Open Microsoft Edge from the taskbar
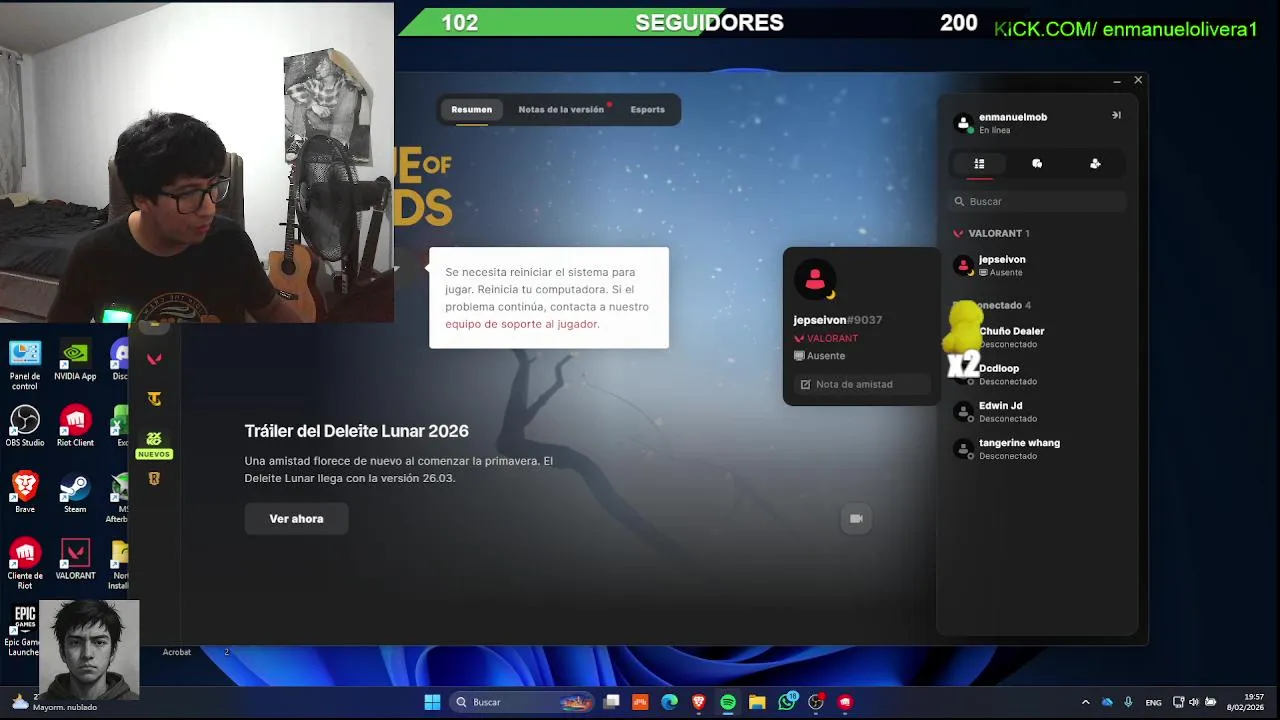 (x=669, y=702)
